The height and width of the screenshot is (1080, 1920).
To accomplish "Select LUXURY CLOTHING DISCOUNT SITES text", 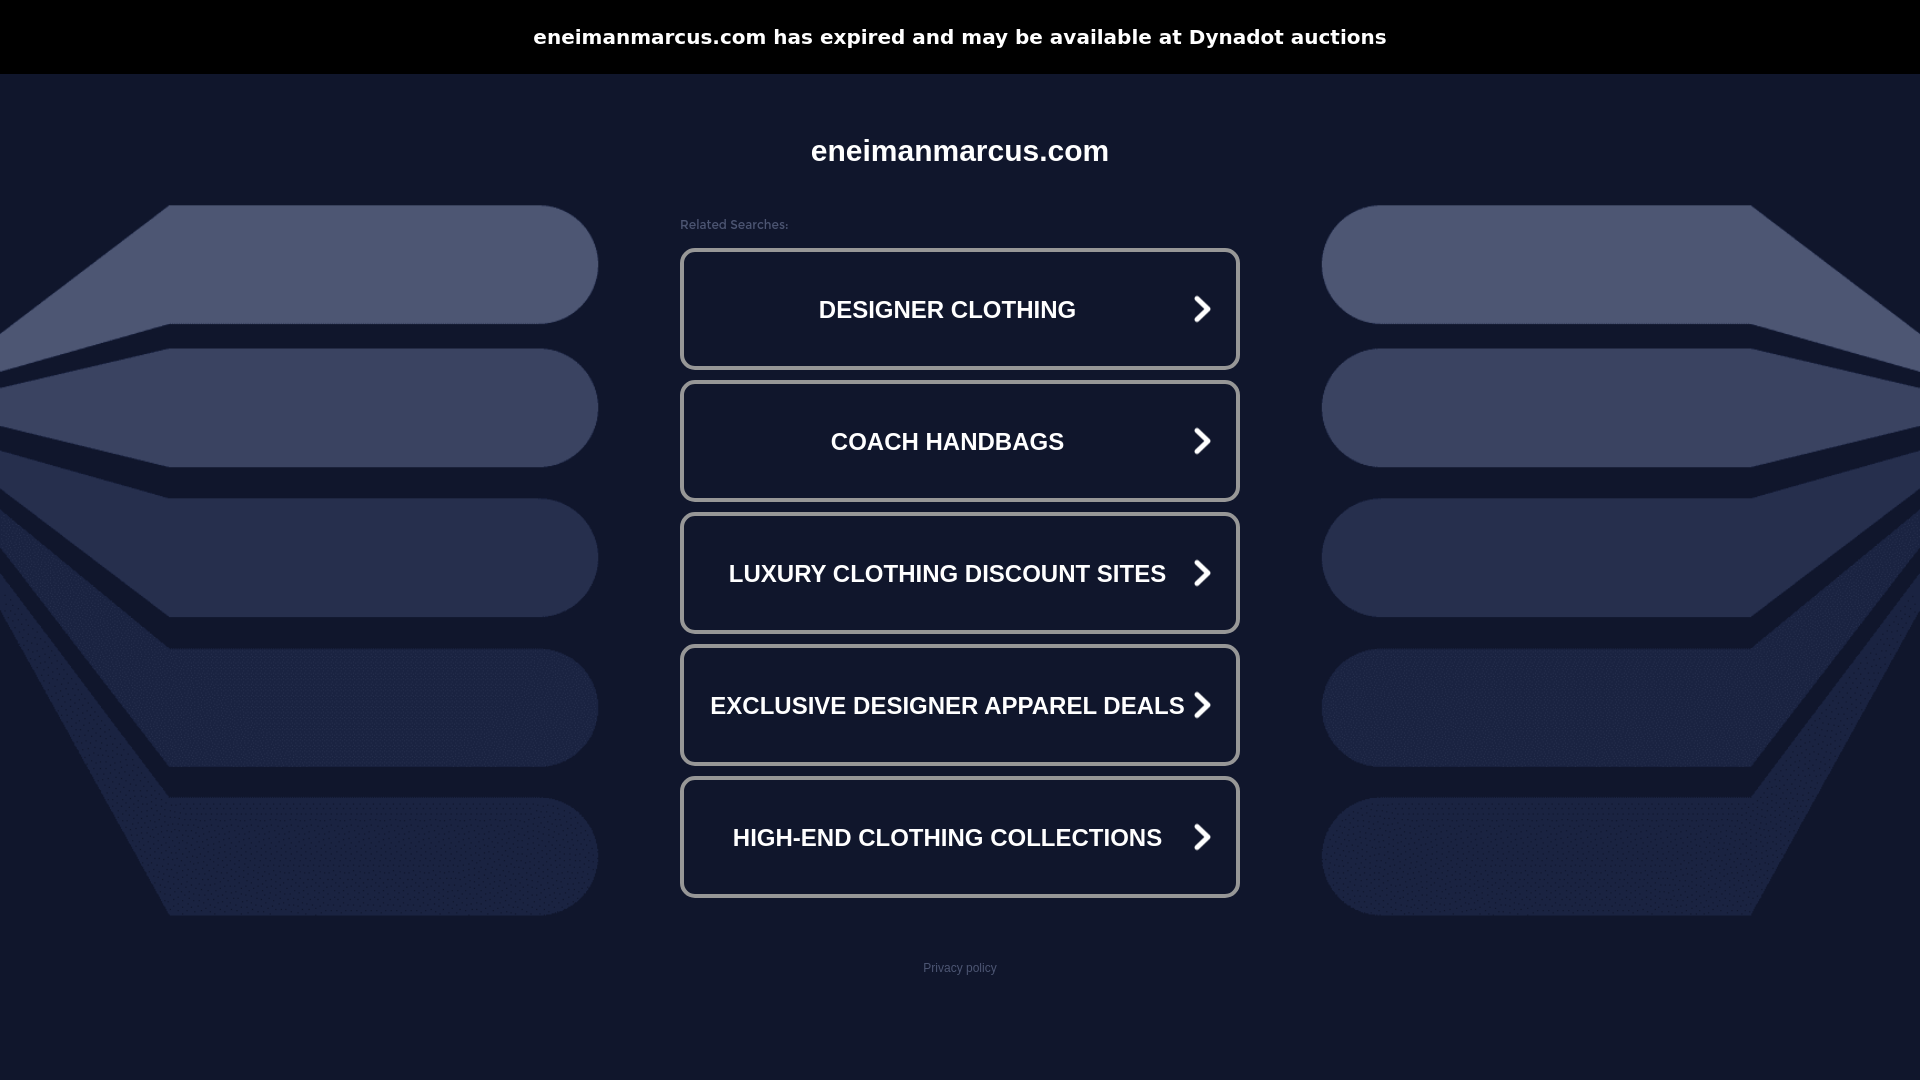I will (947, 573).
